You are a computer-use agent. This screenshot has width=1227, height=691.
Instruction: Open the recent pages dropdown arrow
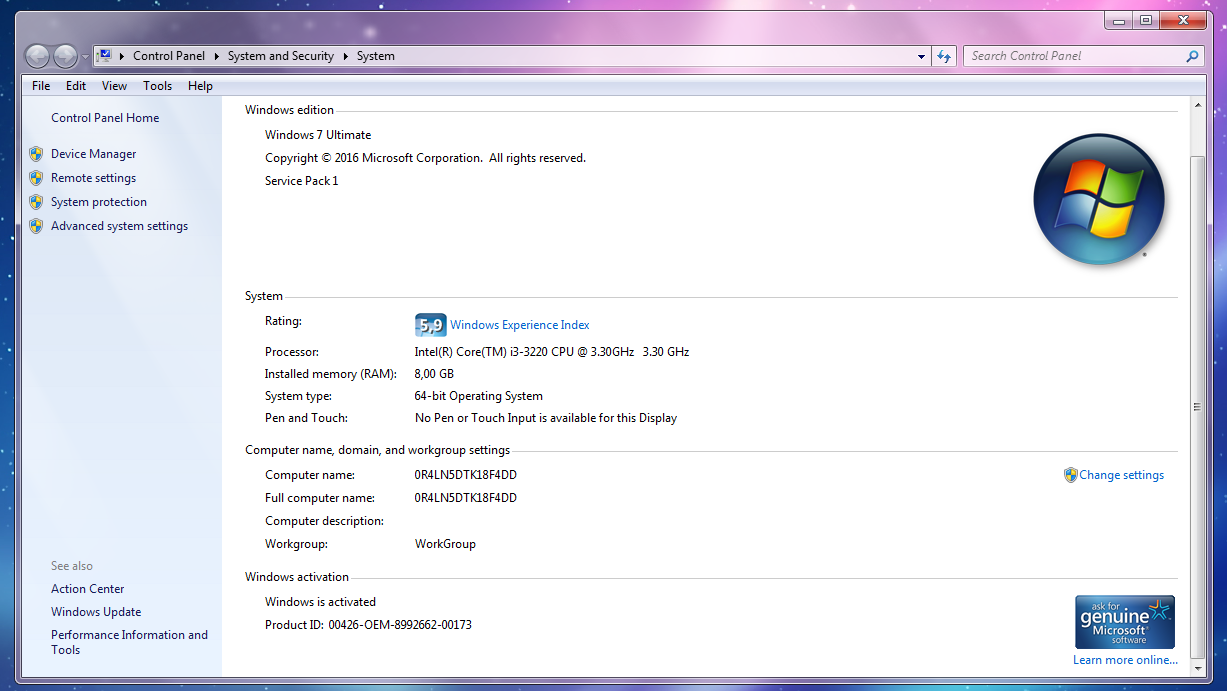point(85,57)
